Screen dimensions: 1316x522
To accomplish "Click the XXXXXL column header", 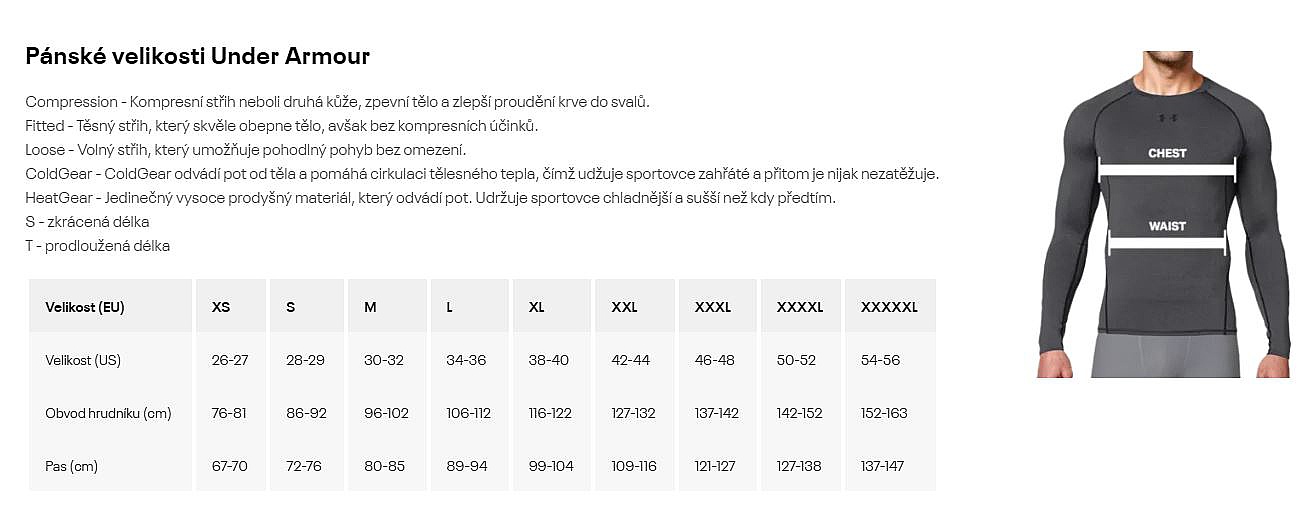I will [888, 307].
